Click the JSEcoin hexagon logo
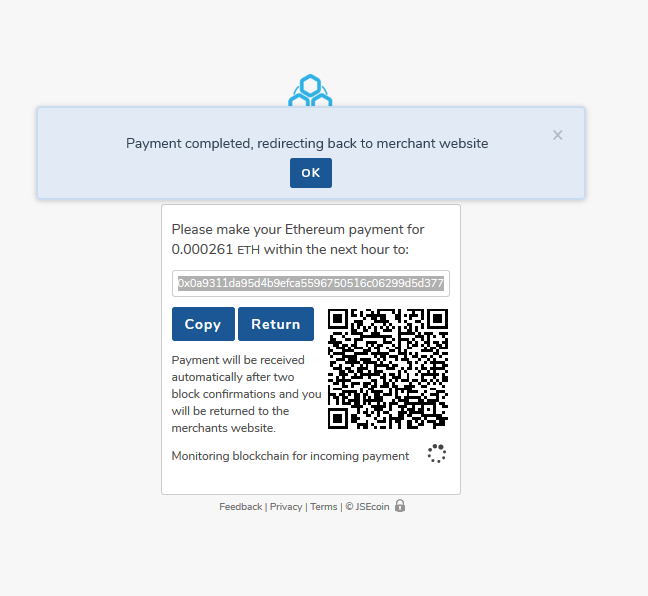648x596 pixels. (x=310, y=90)
